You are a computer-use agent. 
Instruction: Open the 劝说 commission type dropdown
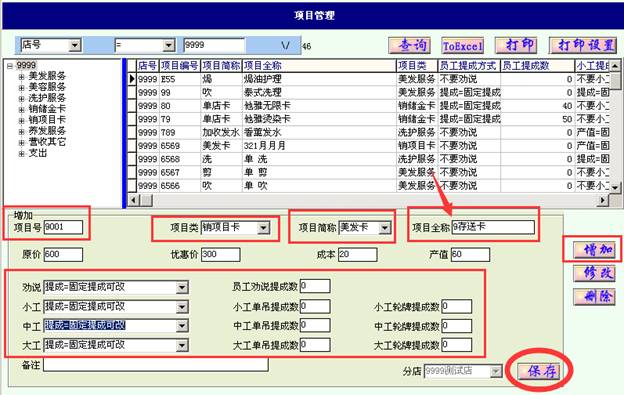(182, 287)
